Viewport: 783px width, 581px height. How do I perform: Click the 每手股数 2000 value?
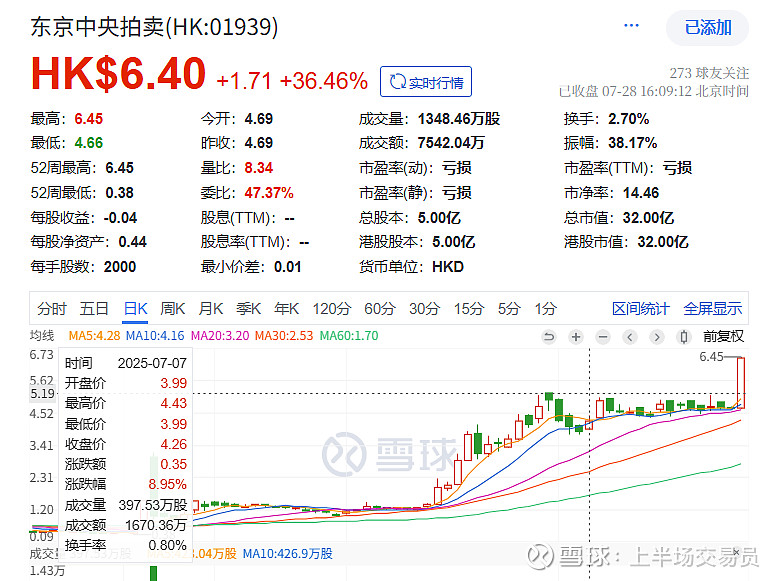coord(120,267)
